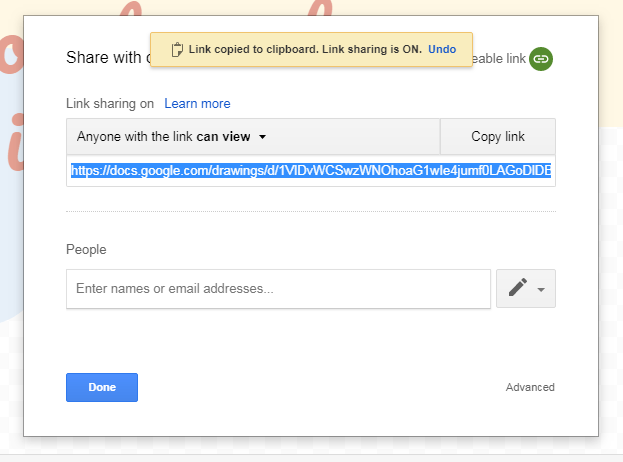Click the 'Link sharing on' label
The height and width of the screenshot is (462, 623).
click(110, 103)
